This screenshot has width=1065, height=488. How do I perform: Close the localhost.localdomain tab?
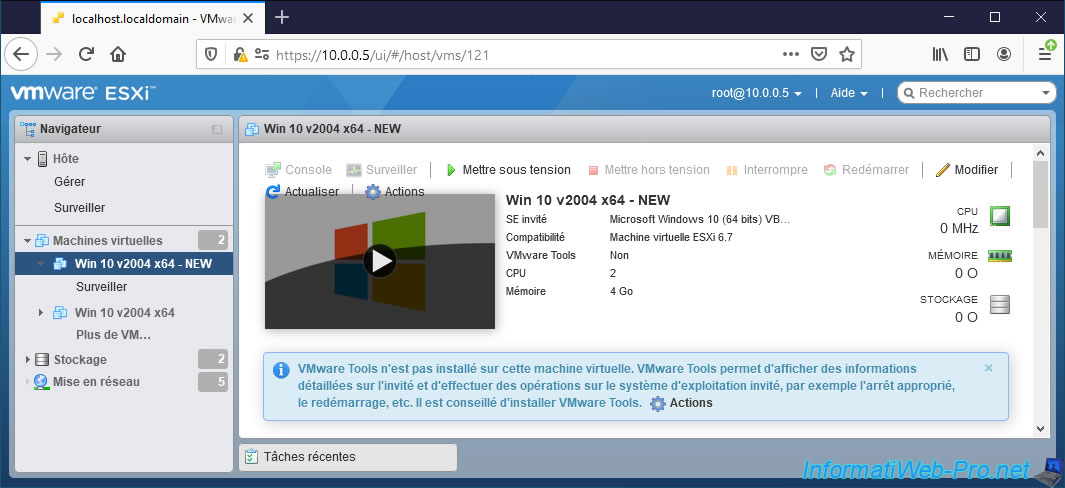click(x=251, y=18)
